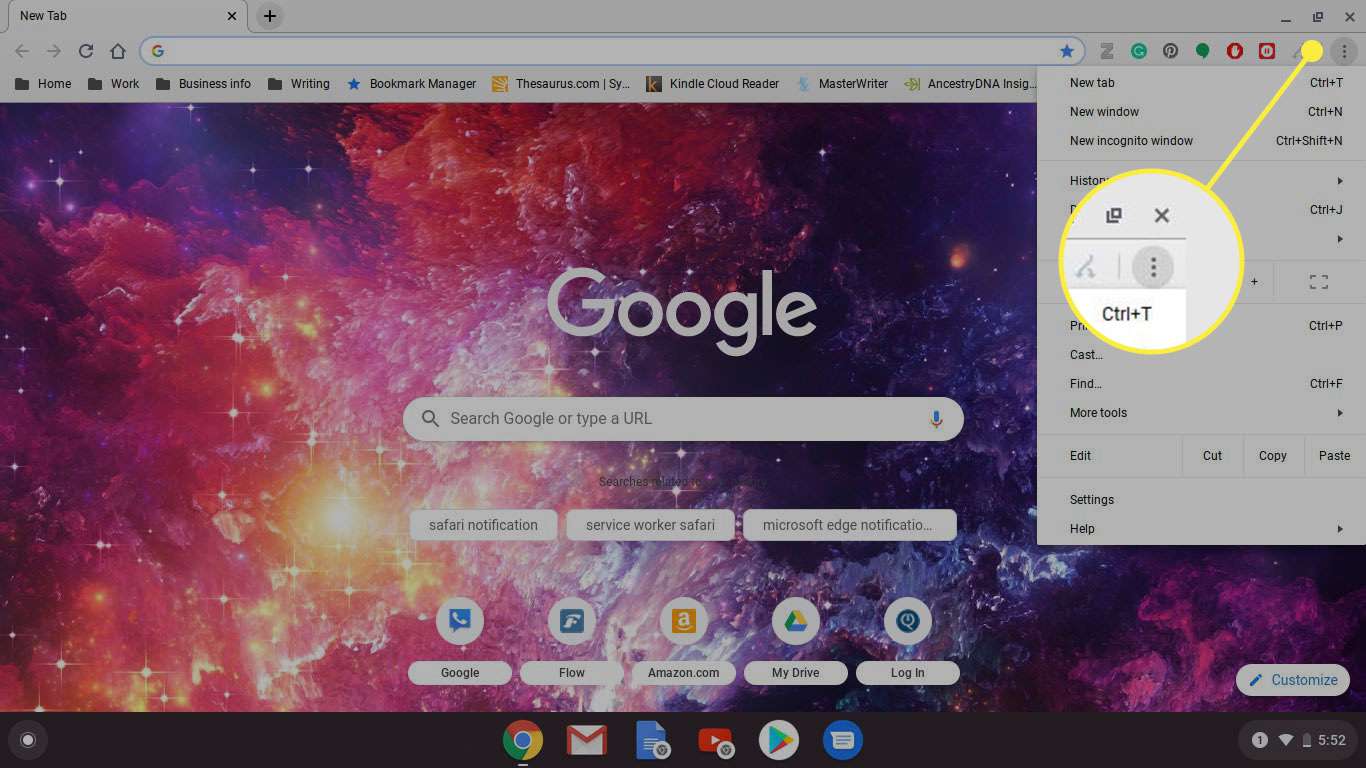Close the Chrome three-dot menu button
Image resolution: width=1366 pixels, height=768 pixels.
(1345, 51)
